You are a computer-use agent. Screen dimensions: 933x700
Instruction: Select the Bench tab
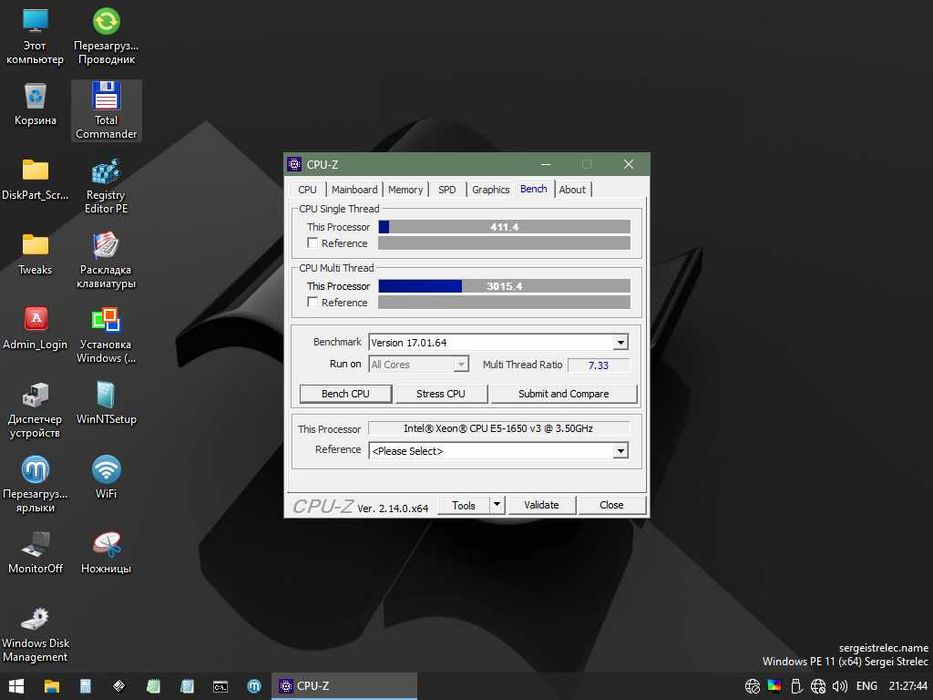[x=534, y=189]
